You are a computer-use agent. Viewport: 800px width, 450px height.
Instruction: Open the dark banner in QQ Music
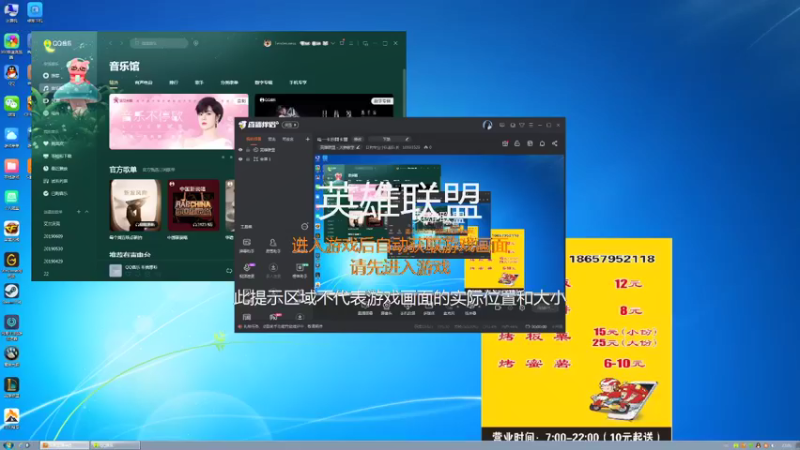coord(324,106)
